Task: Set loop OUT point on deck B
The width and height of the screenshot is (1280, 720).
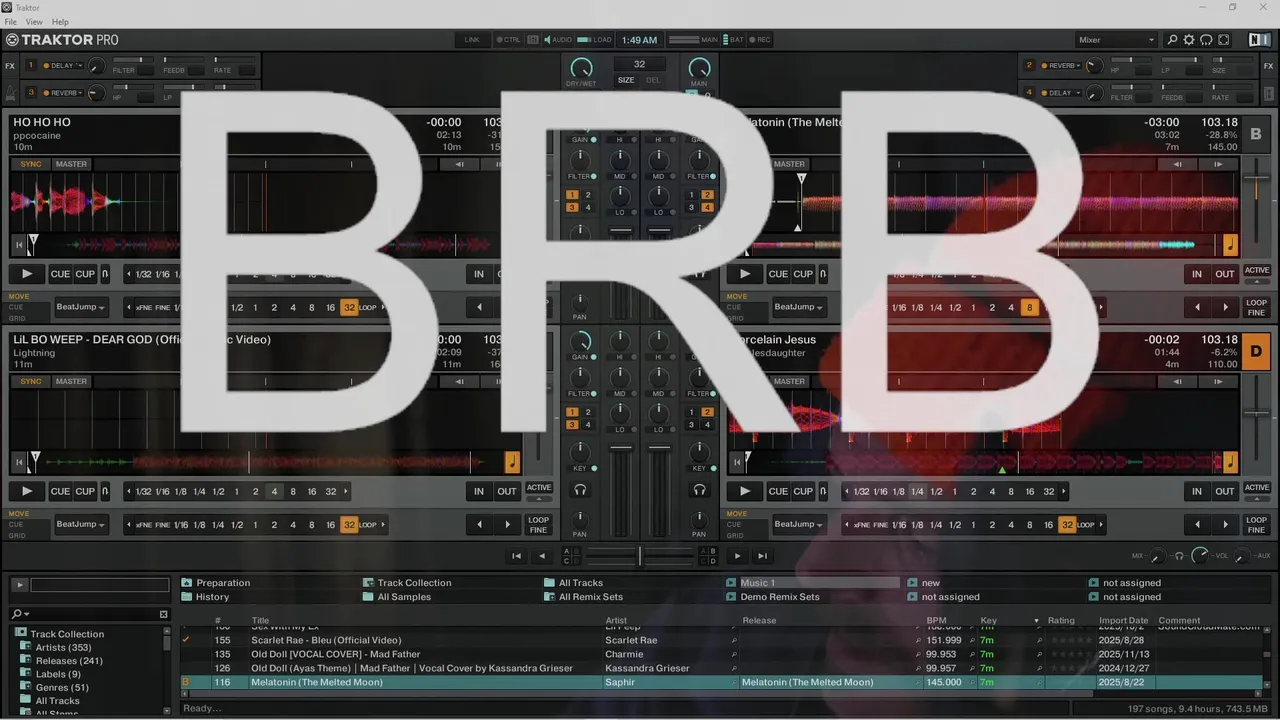Action: click(x=1225, y=274)
